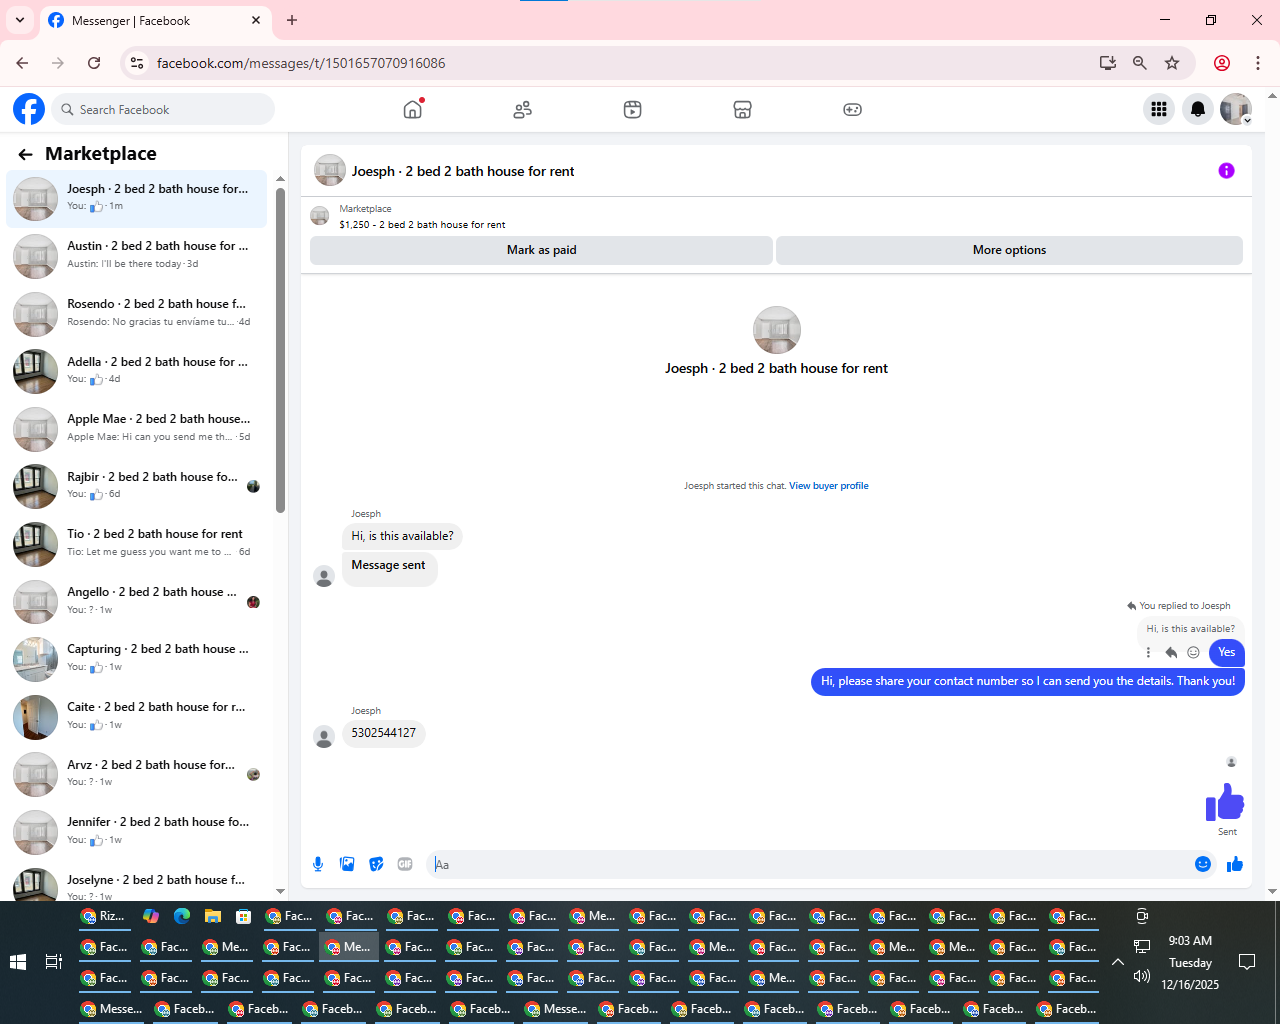Open the Marketplace storefront icon in top navigation
1280x1024 pixels.
742,109
